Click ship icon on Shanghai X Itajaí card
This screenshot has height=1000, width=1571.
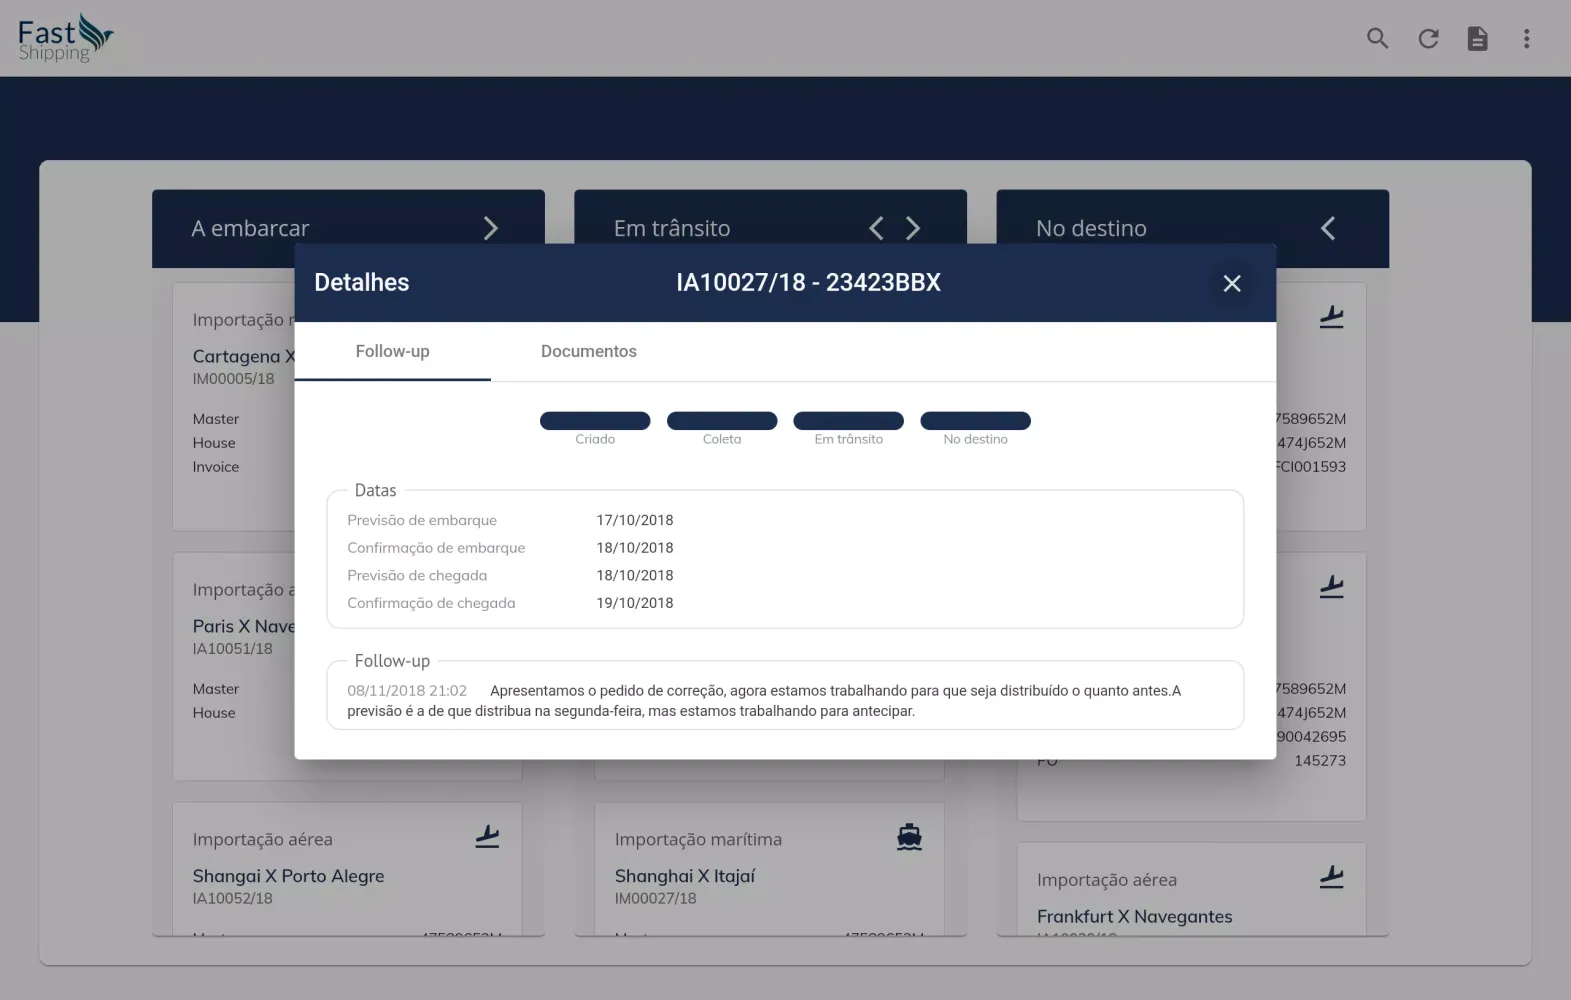pos(909,837)
